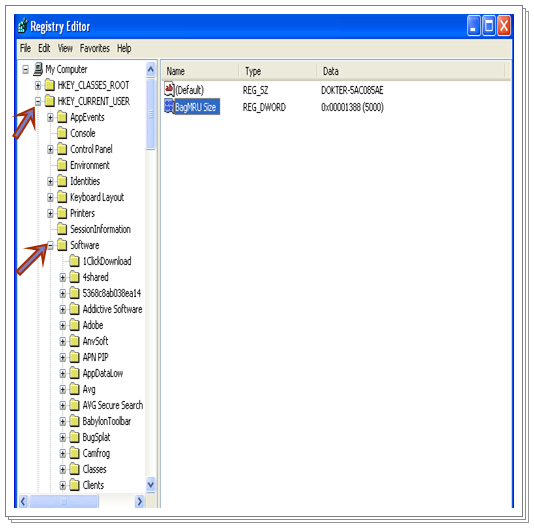Click the tree scroll down arrow

(151, 484)
